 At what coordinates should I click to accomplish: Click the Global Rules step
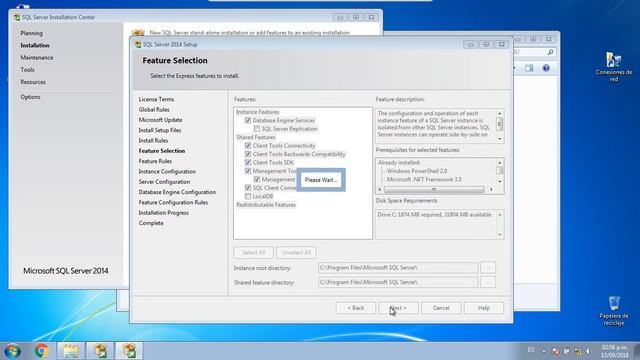(x=154, y=110)
